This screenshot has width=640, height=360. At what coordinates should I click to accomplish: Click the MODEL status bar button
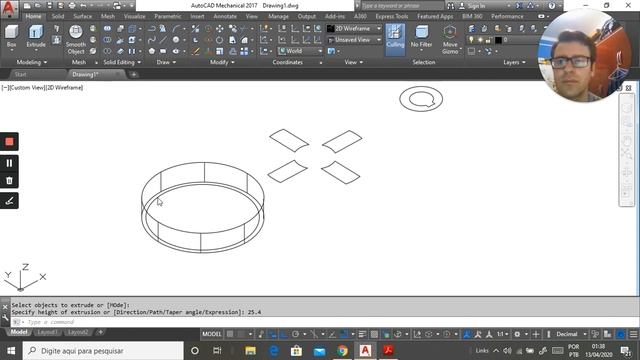(212, 334)
